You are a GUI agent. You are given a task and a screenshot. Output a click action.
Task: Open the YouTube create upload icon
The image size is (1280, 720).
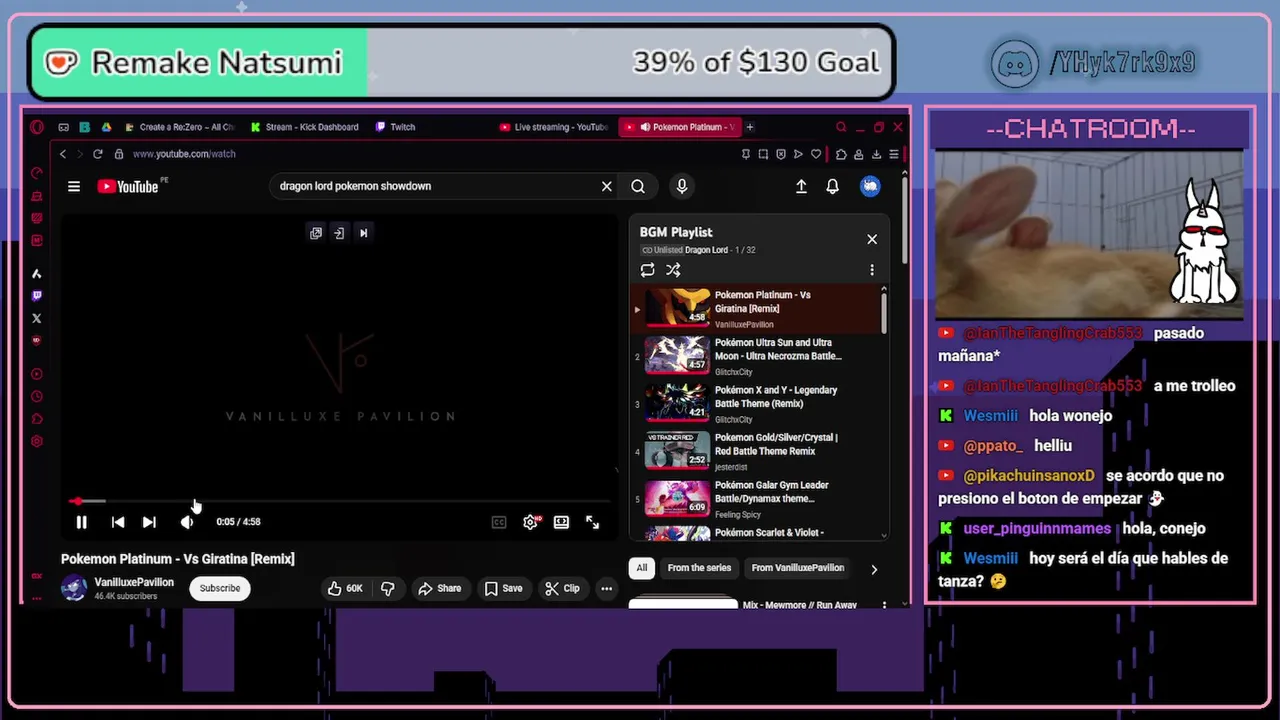click(801, 186)
